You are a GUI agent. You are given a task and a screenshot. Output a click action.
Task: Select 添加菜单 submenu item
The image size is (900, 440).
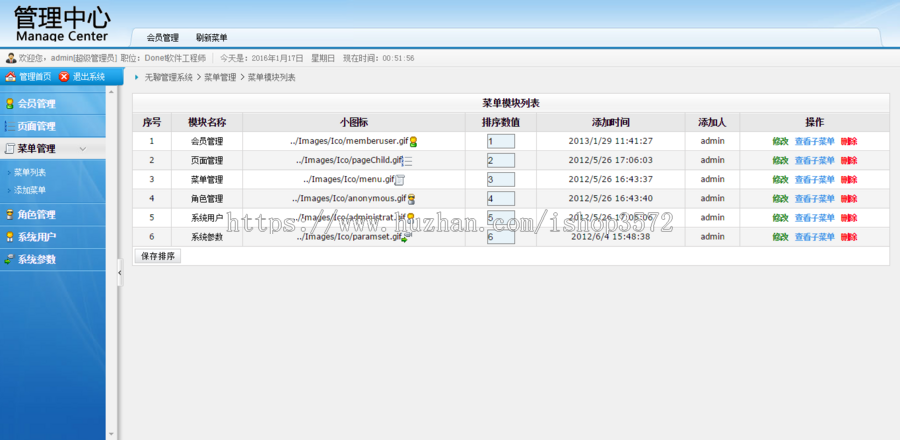pos(30,190)
